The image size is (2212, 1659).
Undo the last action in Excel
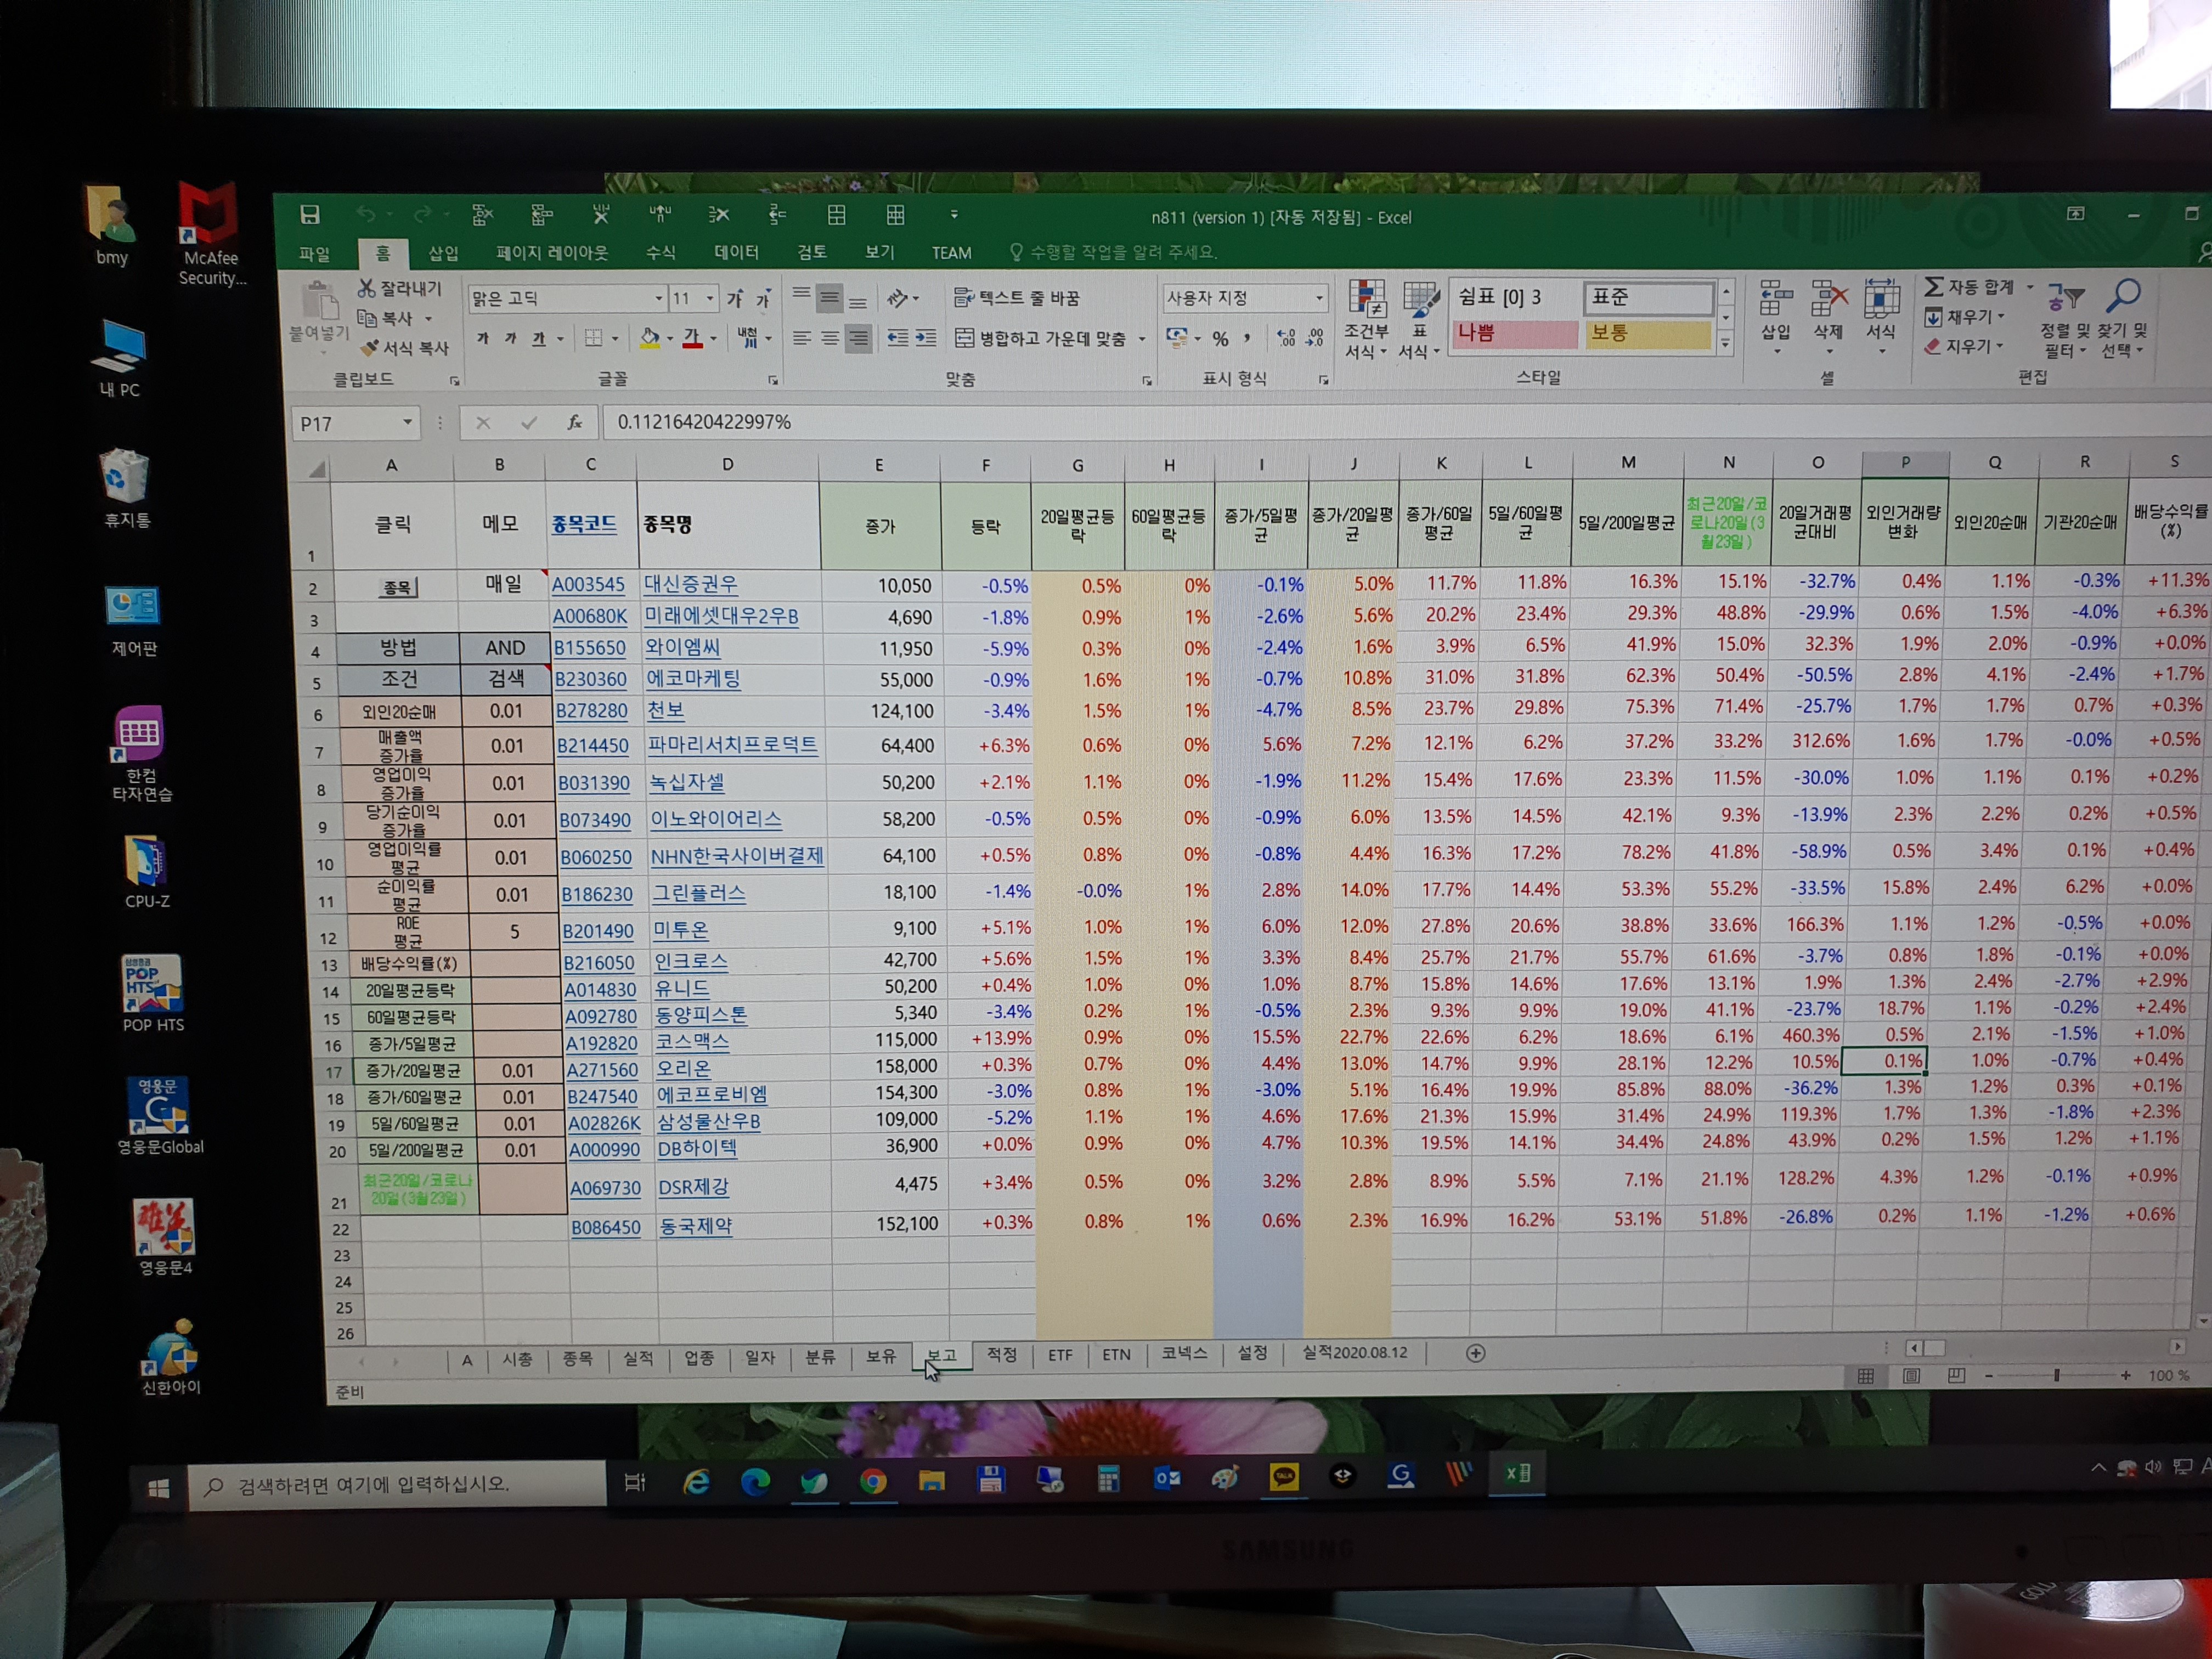(x=366, y=214)
